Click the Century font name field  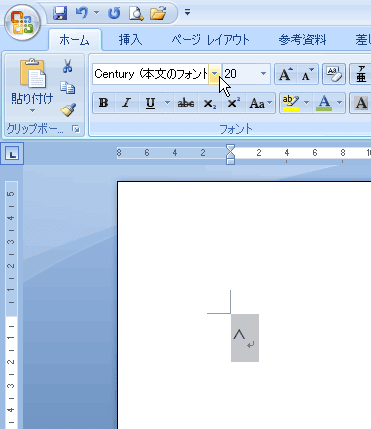point(151,74)
